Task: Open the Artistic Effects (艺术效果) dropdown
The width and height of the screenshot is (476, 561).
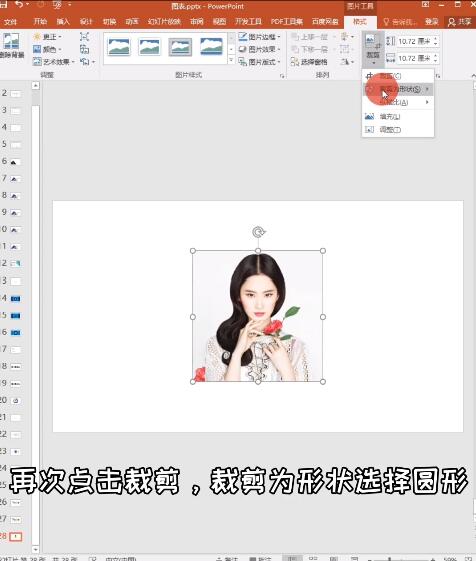Action: pyautogui.click(x=54, y=62)
